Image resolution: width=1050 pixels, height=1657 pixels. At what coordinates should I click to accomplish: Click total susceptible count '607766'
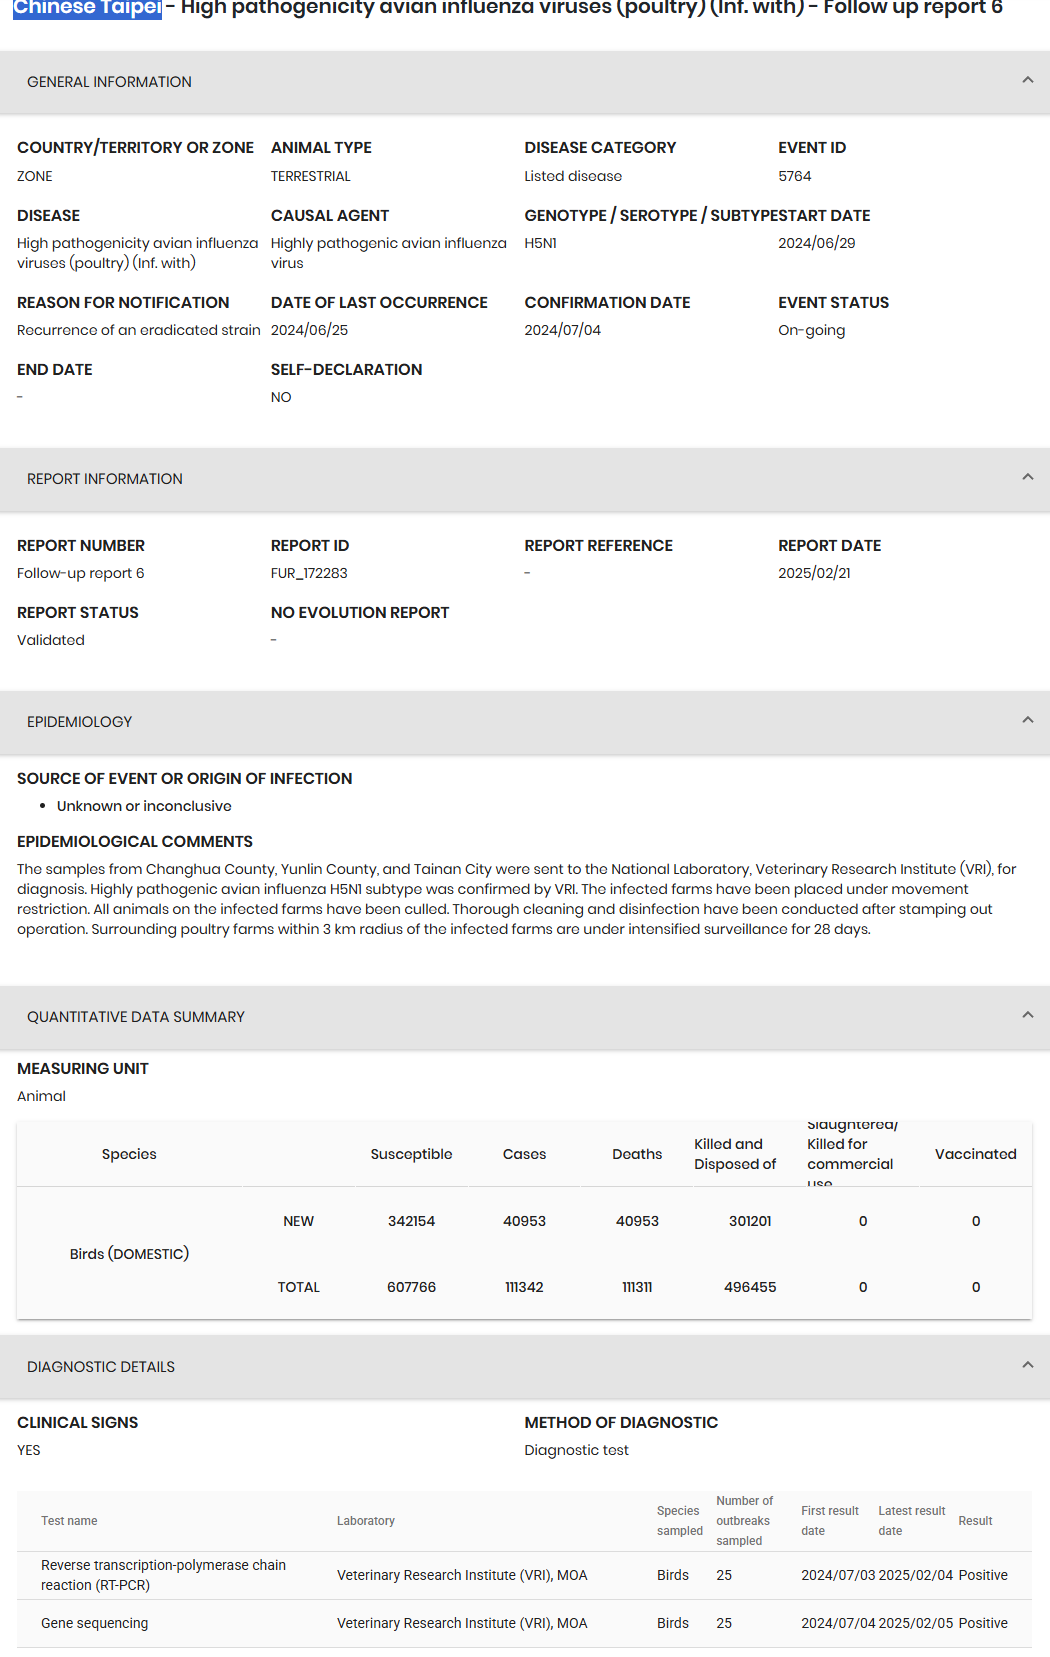(412, 1287)
